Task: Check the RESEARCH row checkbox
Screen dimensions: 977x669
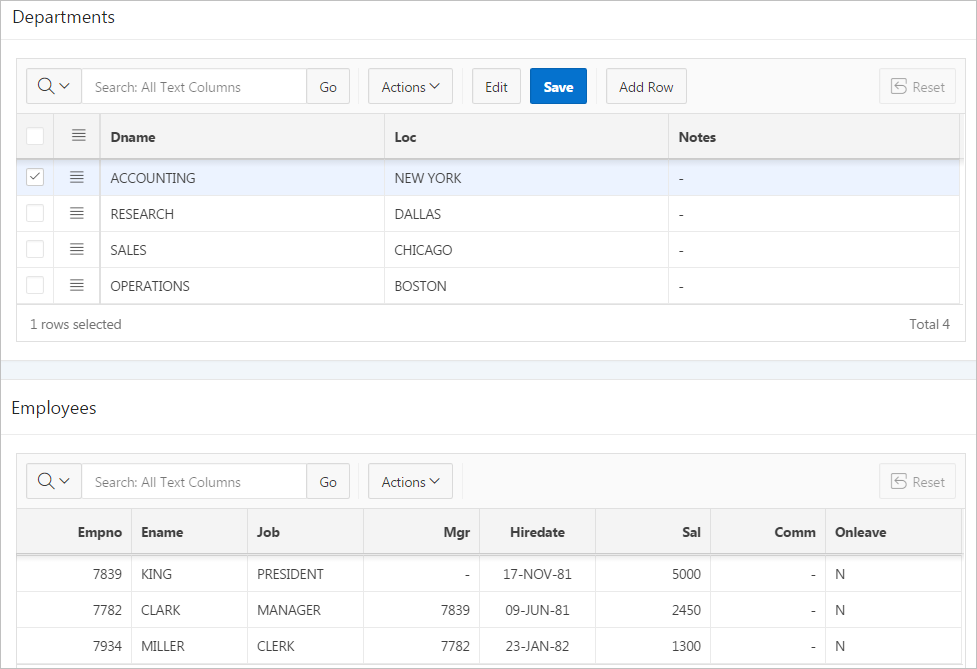Action: coord(35,213)
